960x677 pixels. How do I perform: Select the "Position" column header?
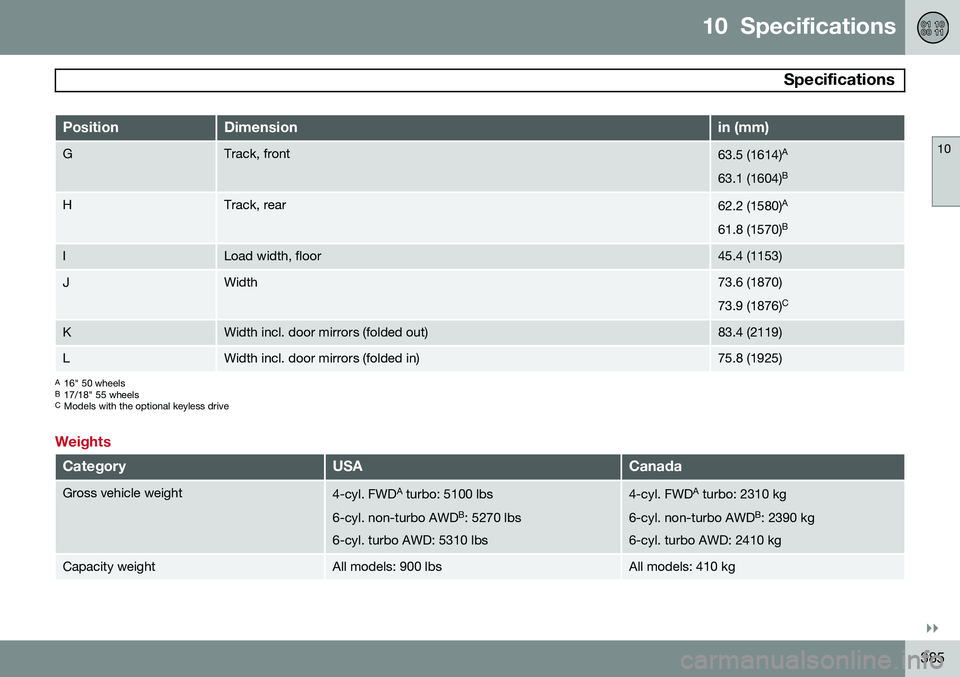(x=135, y=127)
